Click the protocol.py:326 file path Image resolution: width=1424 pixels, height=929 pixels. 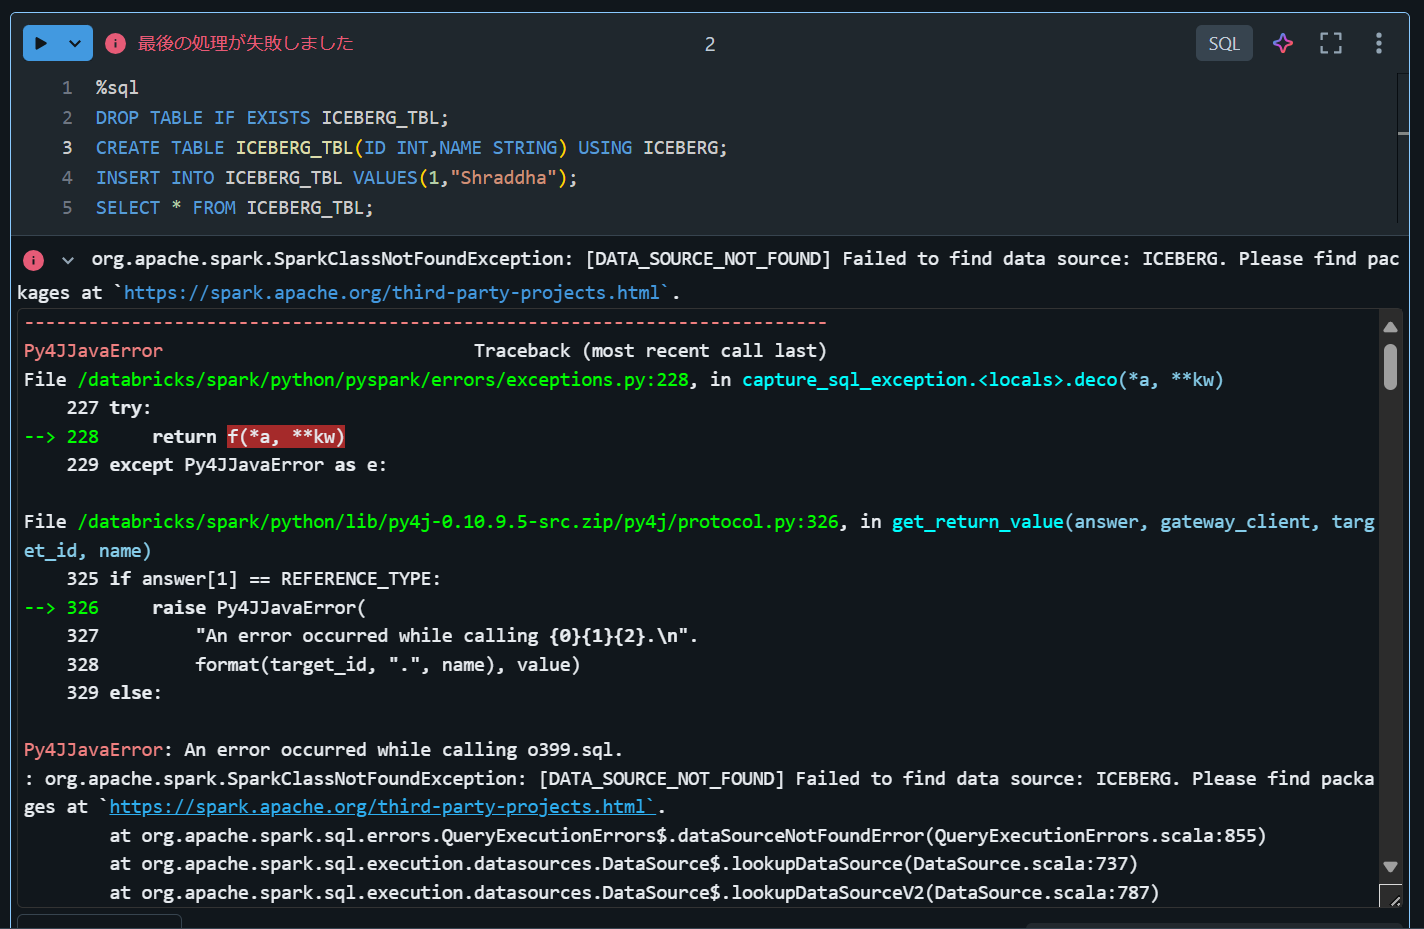click(x=458, y=522)
